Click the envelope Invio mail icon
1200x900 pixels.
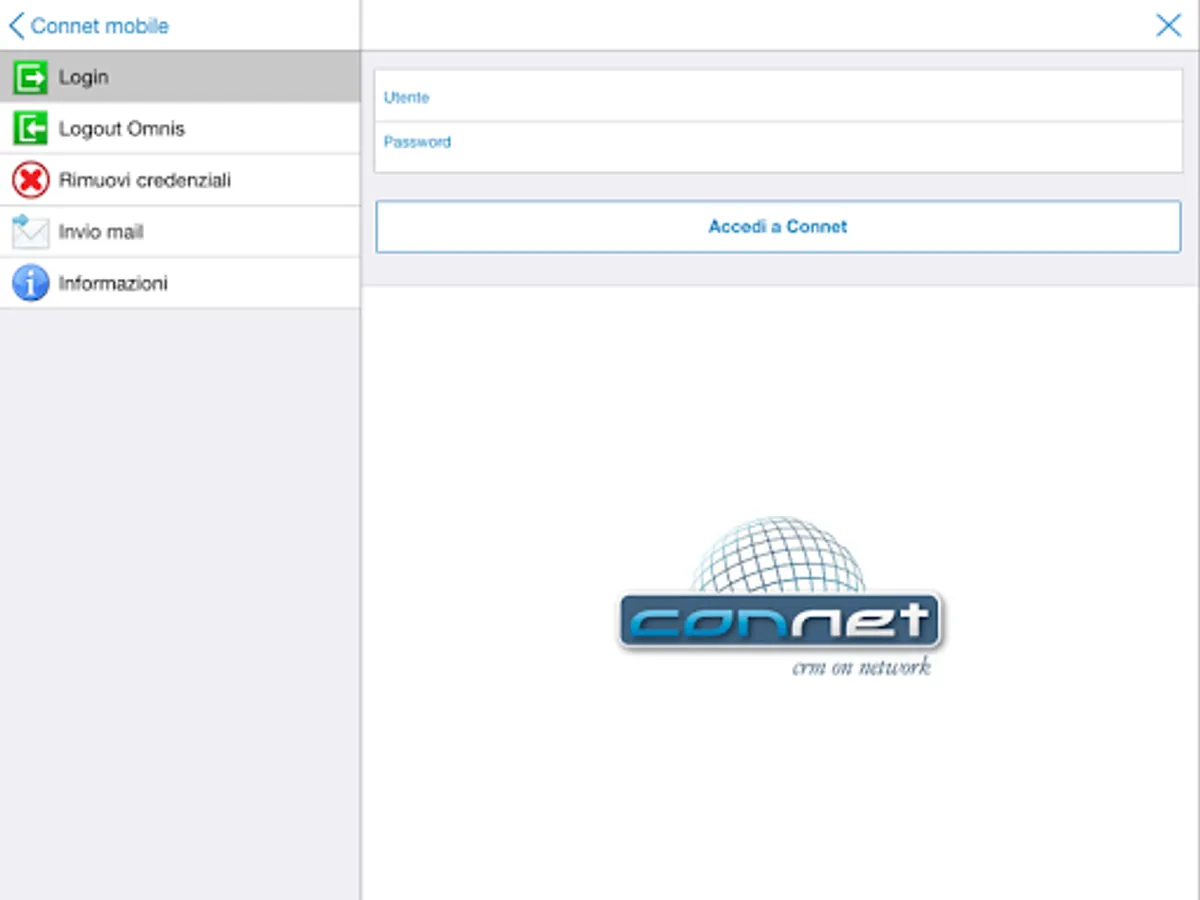pyautogui.click(x=30, y=232)
